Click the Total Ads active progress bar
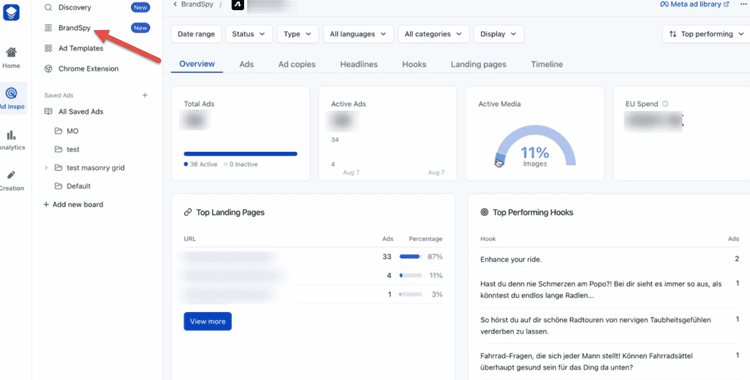Image resolution: width=750 pixels, height=380 pixels. pos(241,154)
